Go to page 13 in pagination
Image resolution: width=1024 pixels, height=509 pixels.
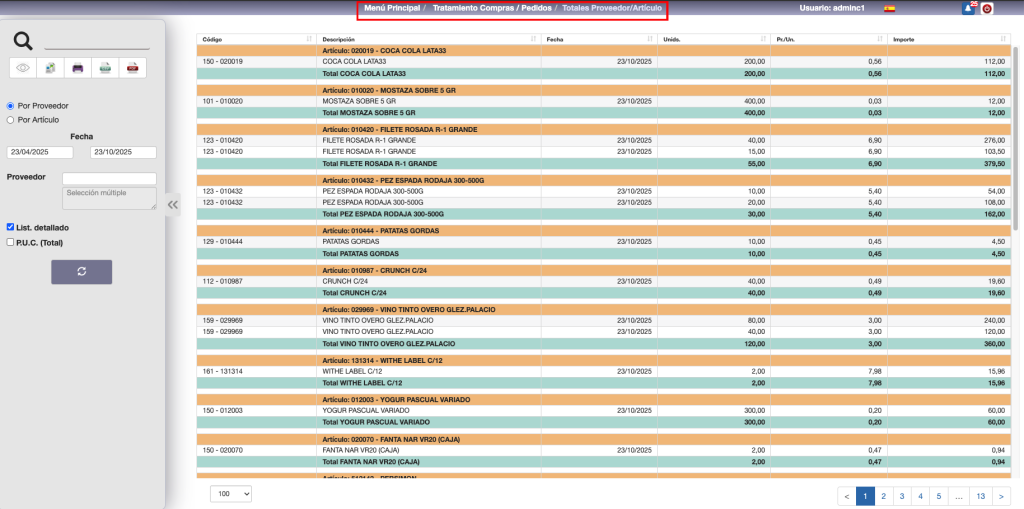click(x=980, y=495)
